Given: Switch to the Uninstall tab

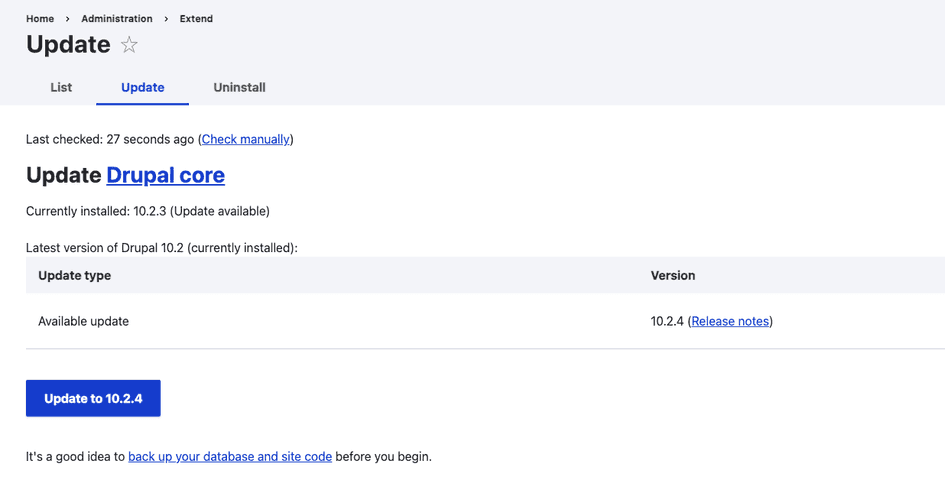Looking at the screenshot, I should tap(239, 87).
